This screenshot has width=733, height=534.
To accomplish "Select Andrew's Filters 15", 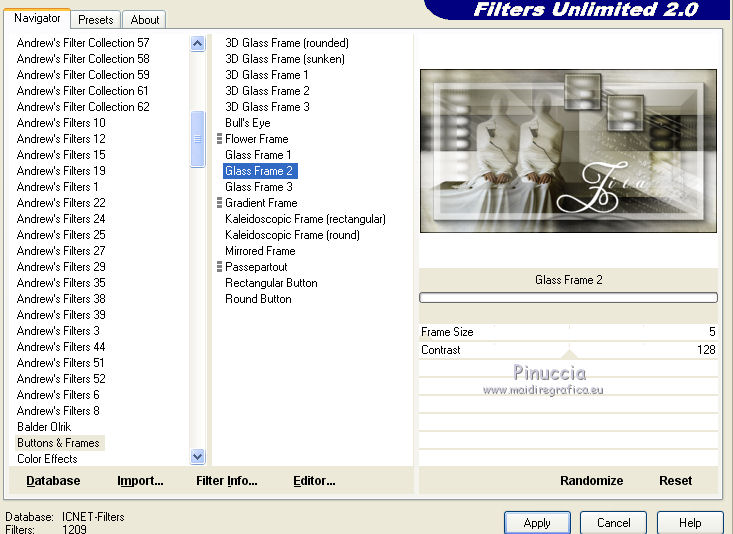I will [x=61, y=155].
